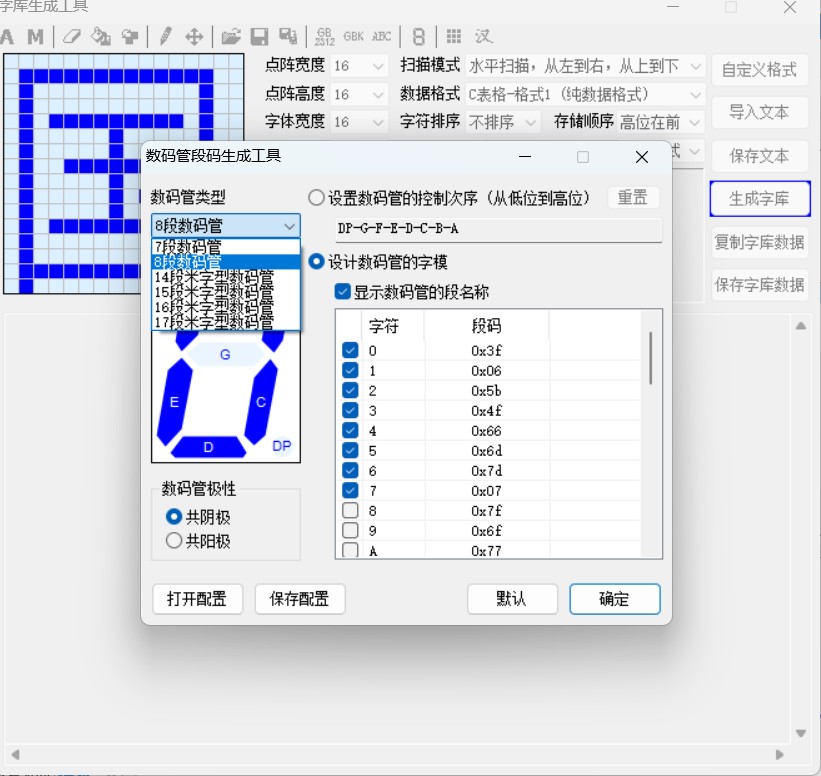Click the 保存配置 button
This screenshot has height=776, width=821.
coord(300,598)
